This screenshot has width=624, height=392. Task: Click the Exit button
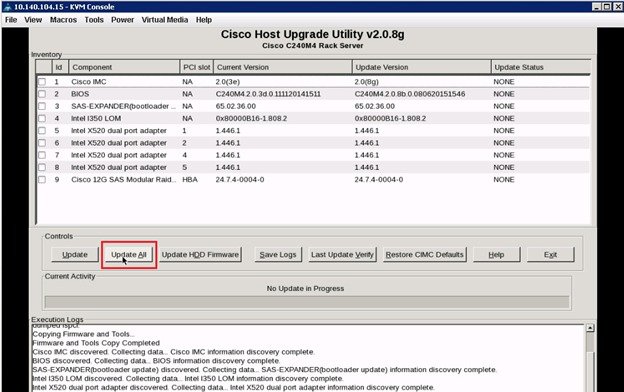pos(550,255)
